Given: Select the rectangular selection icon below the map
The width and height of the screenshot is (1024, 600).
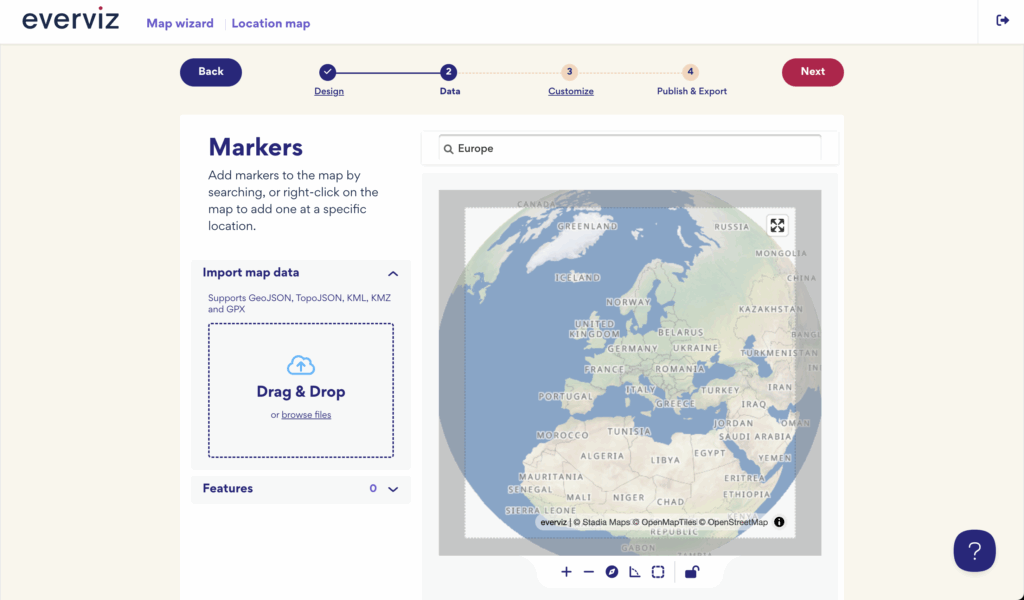Looking at the screenshot, I should (657, 572).
